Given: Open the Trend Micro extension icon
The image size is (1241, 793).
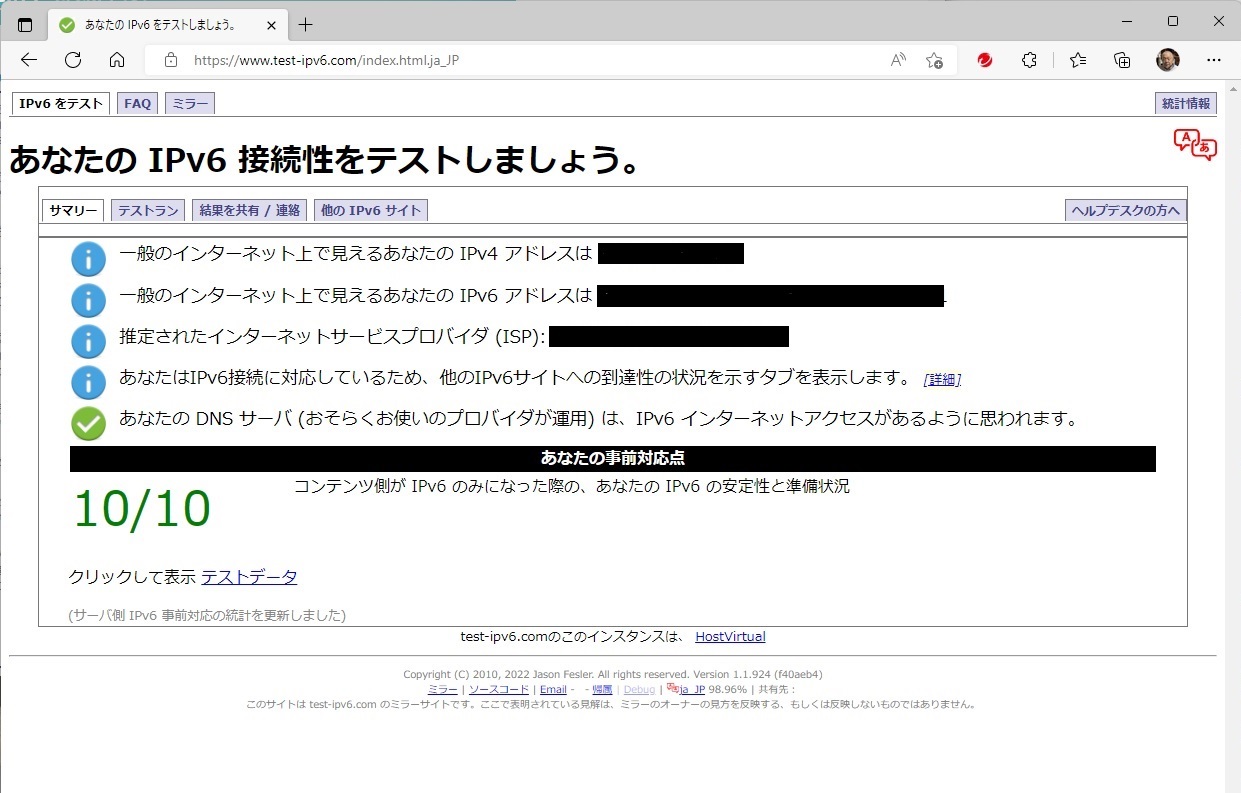Looking at the screenshot, I should click(x=985, y=60).
